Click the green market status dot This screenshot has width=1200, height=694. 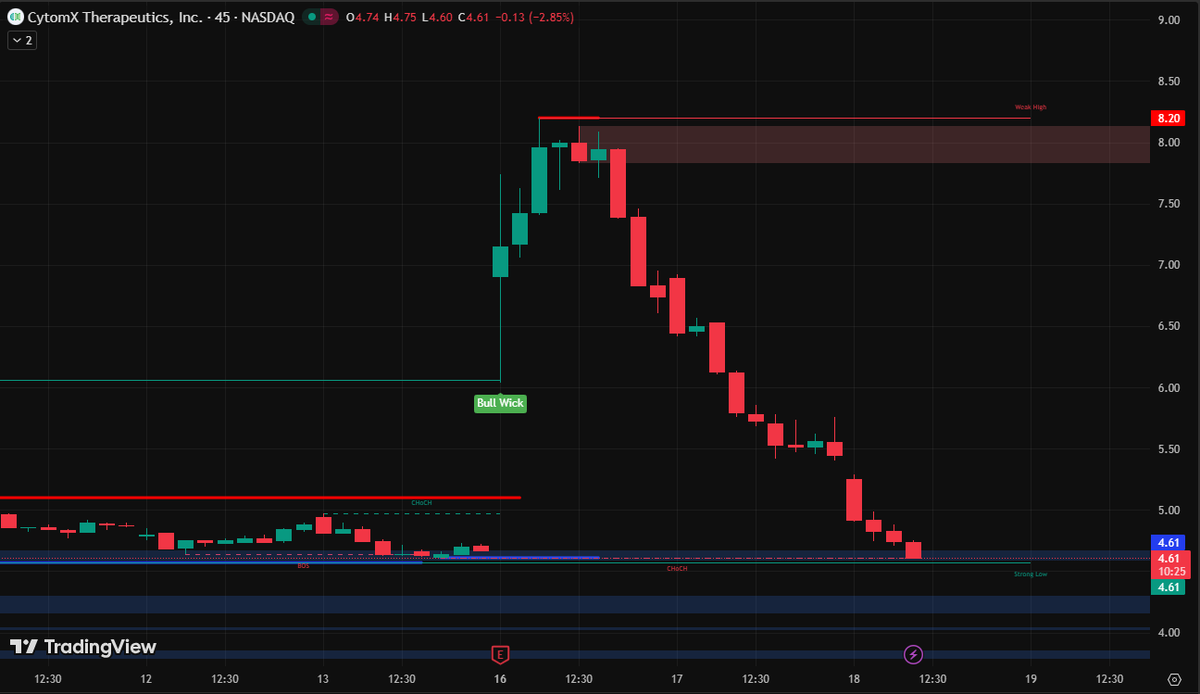[x=313, y=17]
